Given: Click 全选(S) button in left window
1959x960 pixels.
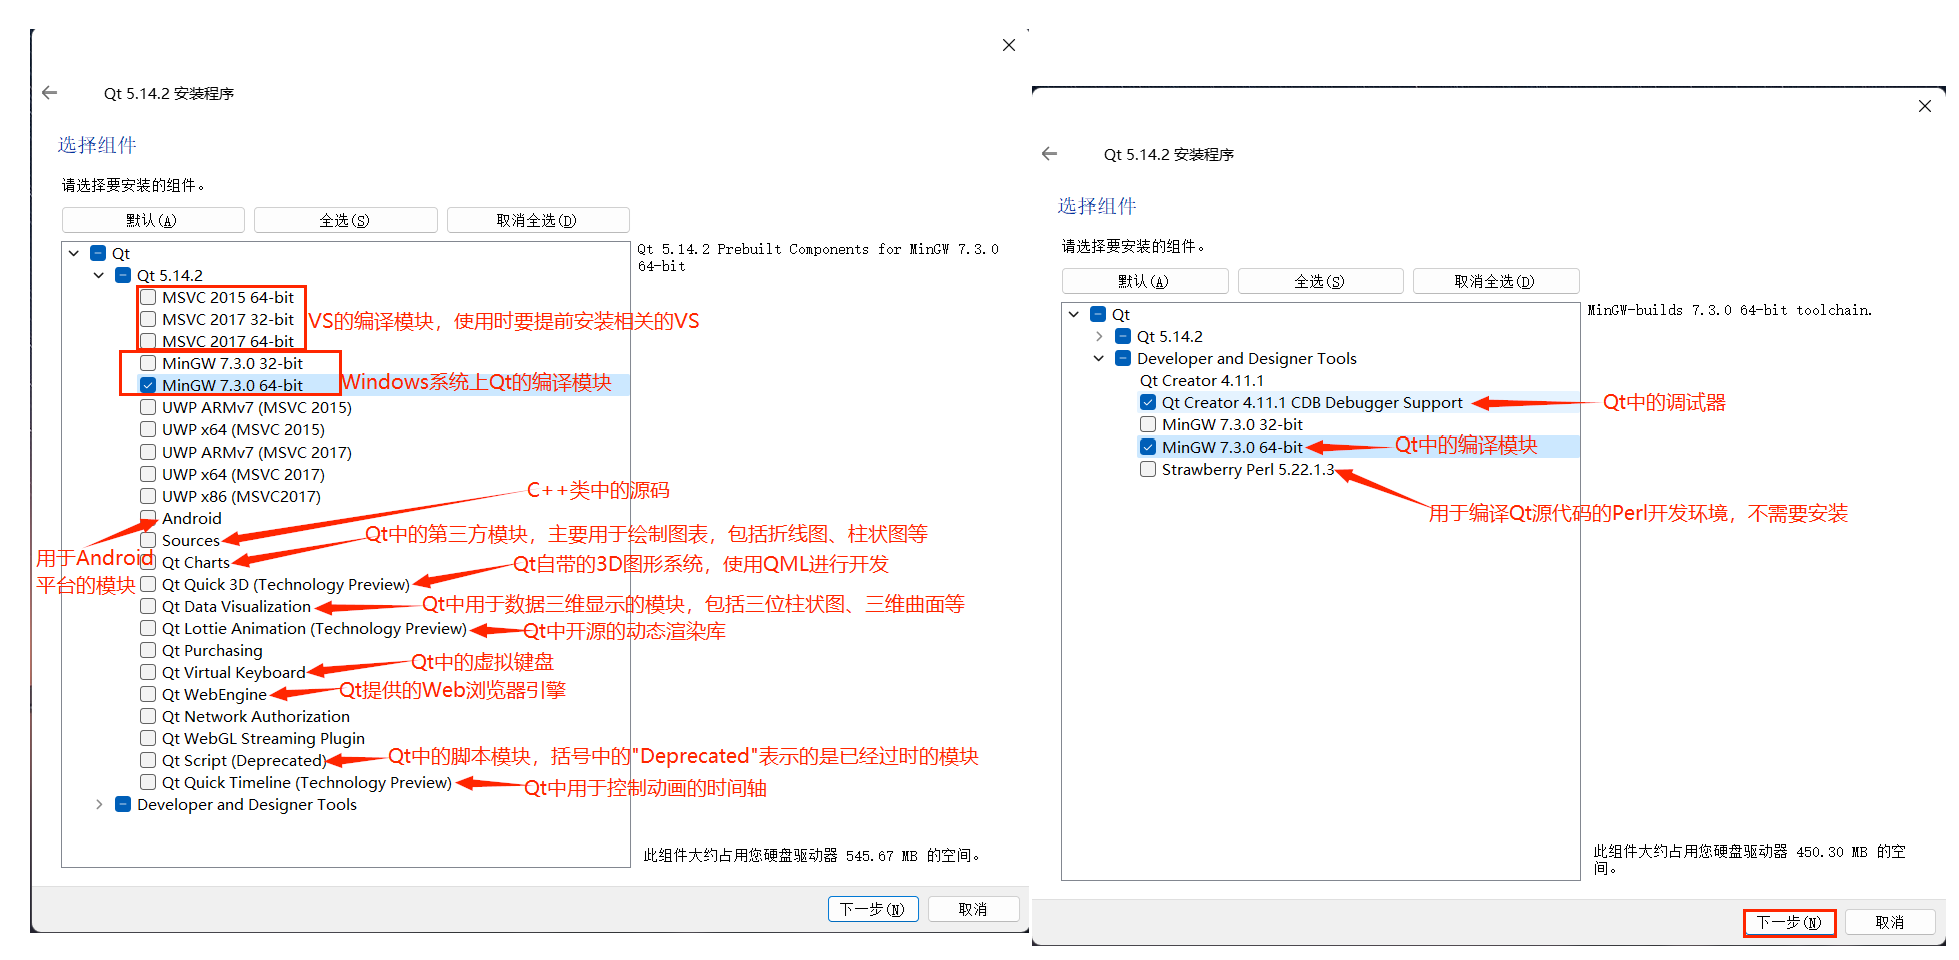Looking at the screenshot, I should pyautogui.click(x=346, y=220).
